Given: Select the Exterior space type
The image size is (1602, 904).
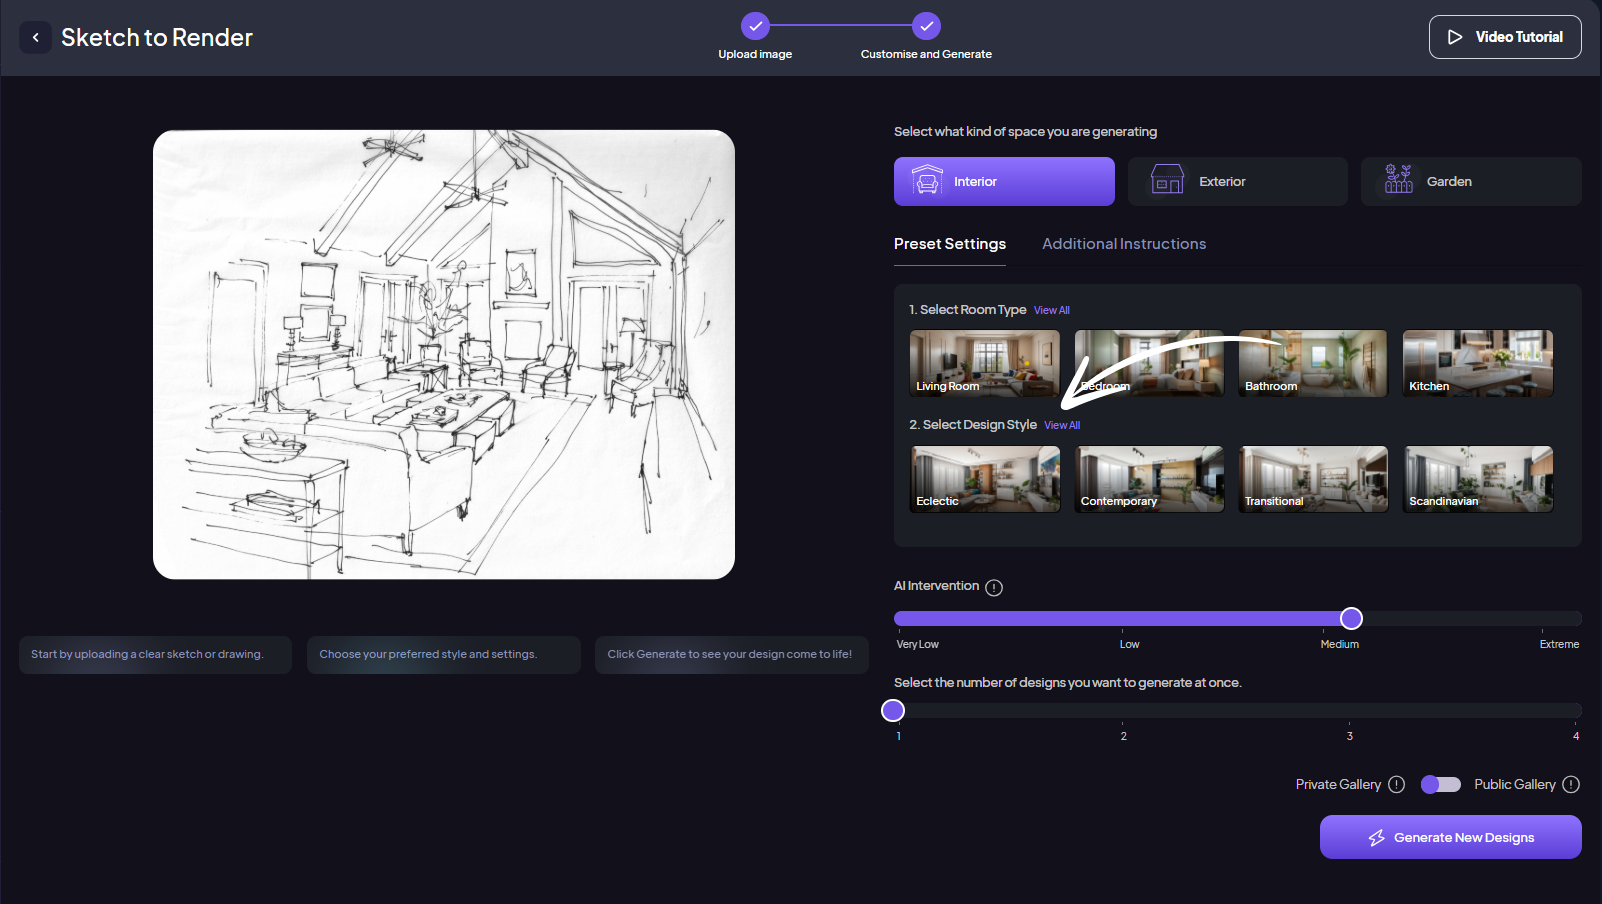Looking at the screenshot, I should (1237, 182).
